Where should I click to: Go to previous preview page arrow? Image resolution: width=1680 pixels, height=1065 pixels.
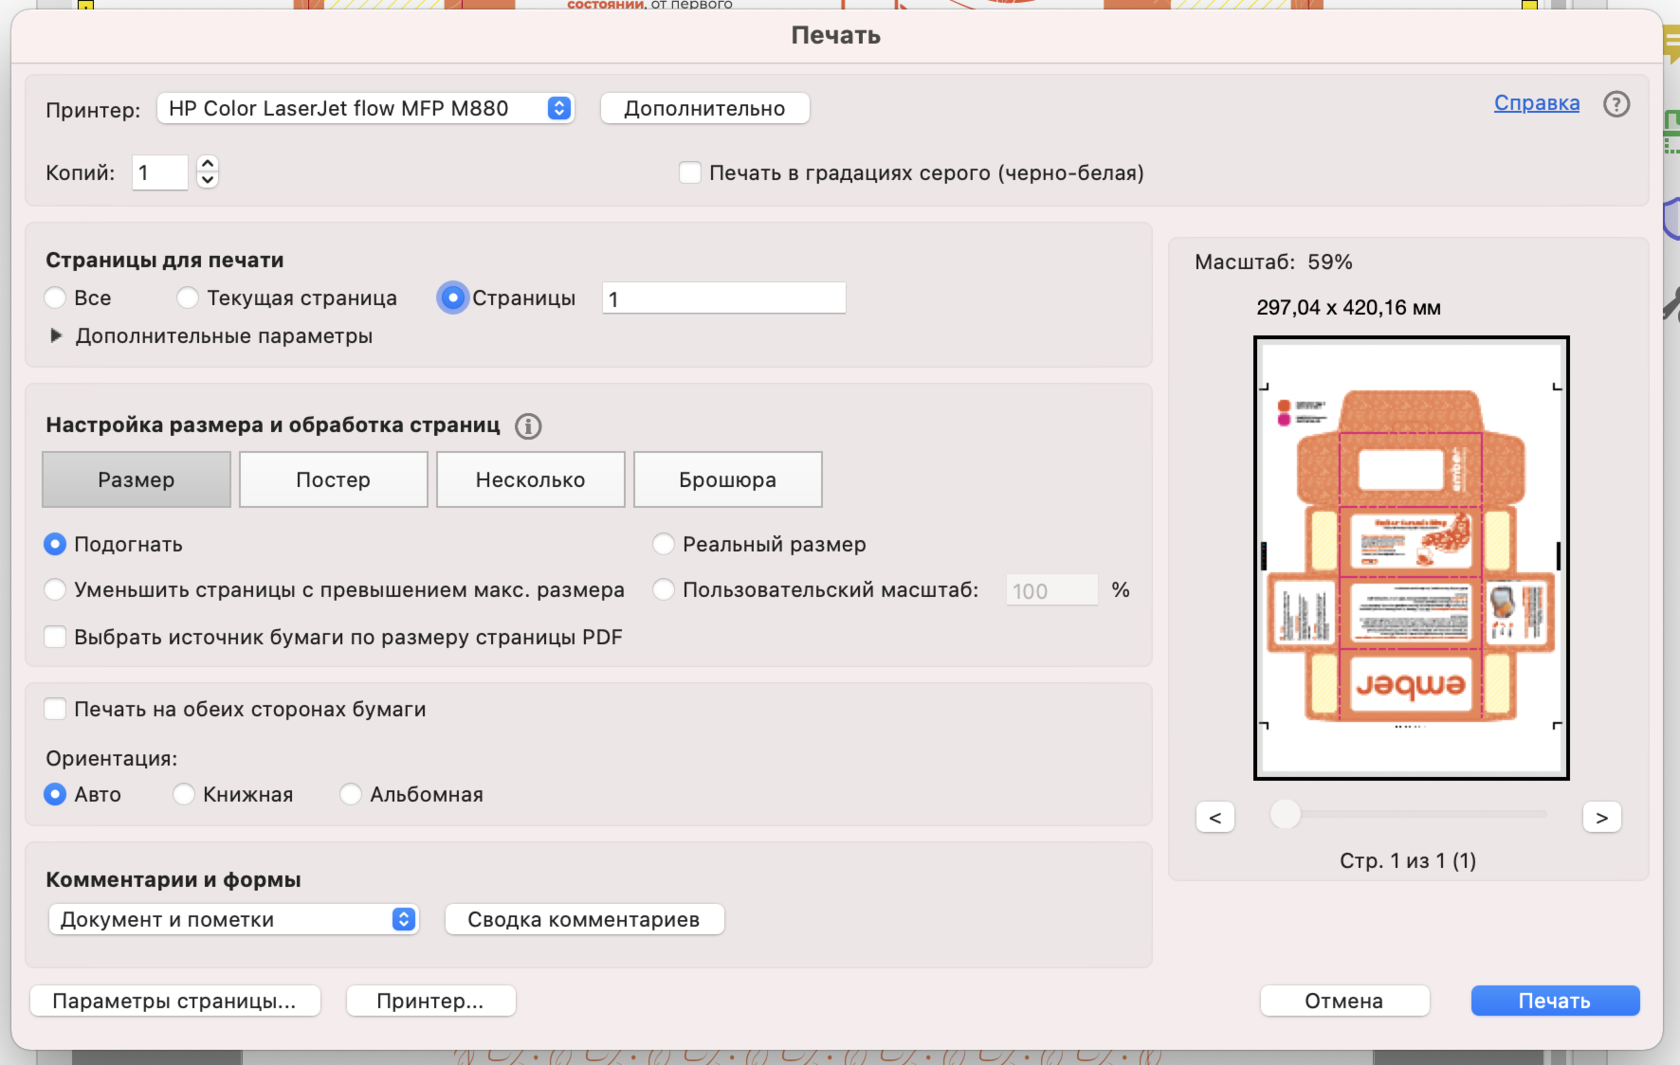[1215, 817]
